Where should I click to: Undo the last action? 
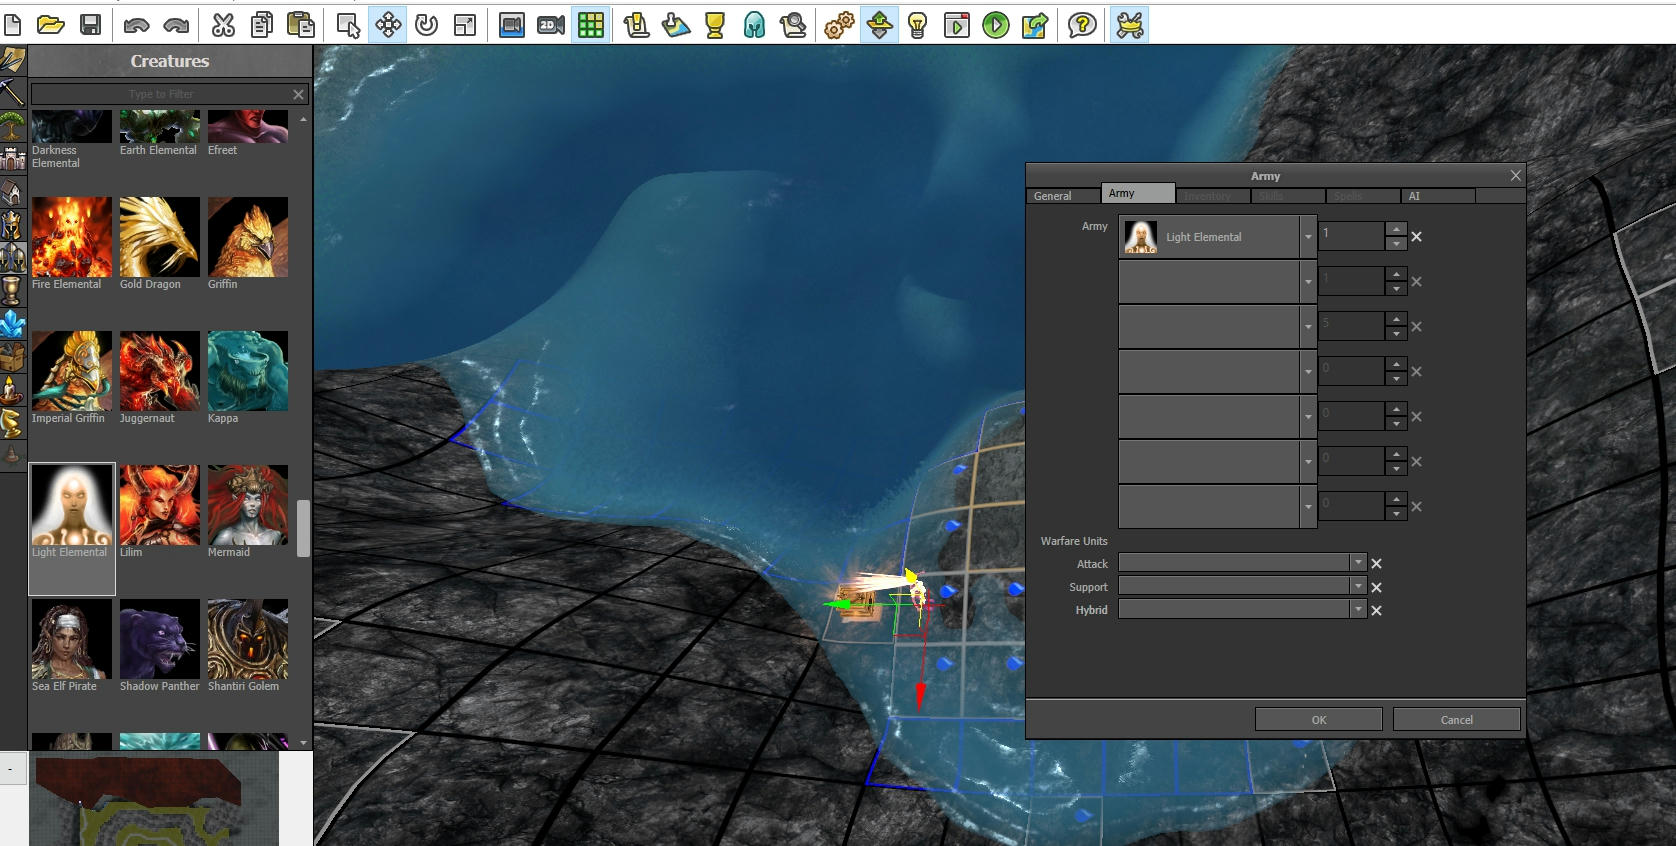[x=137, y=25]
